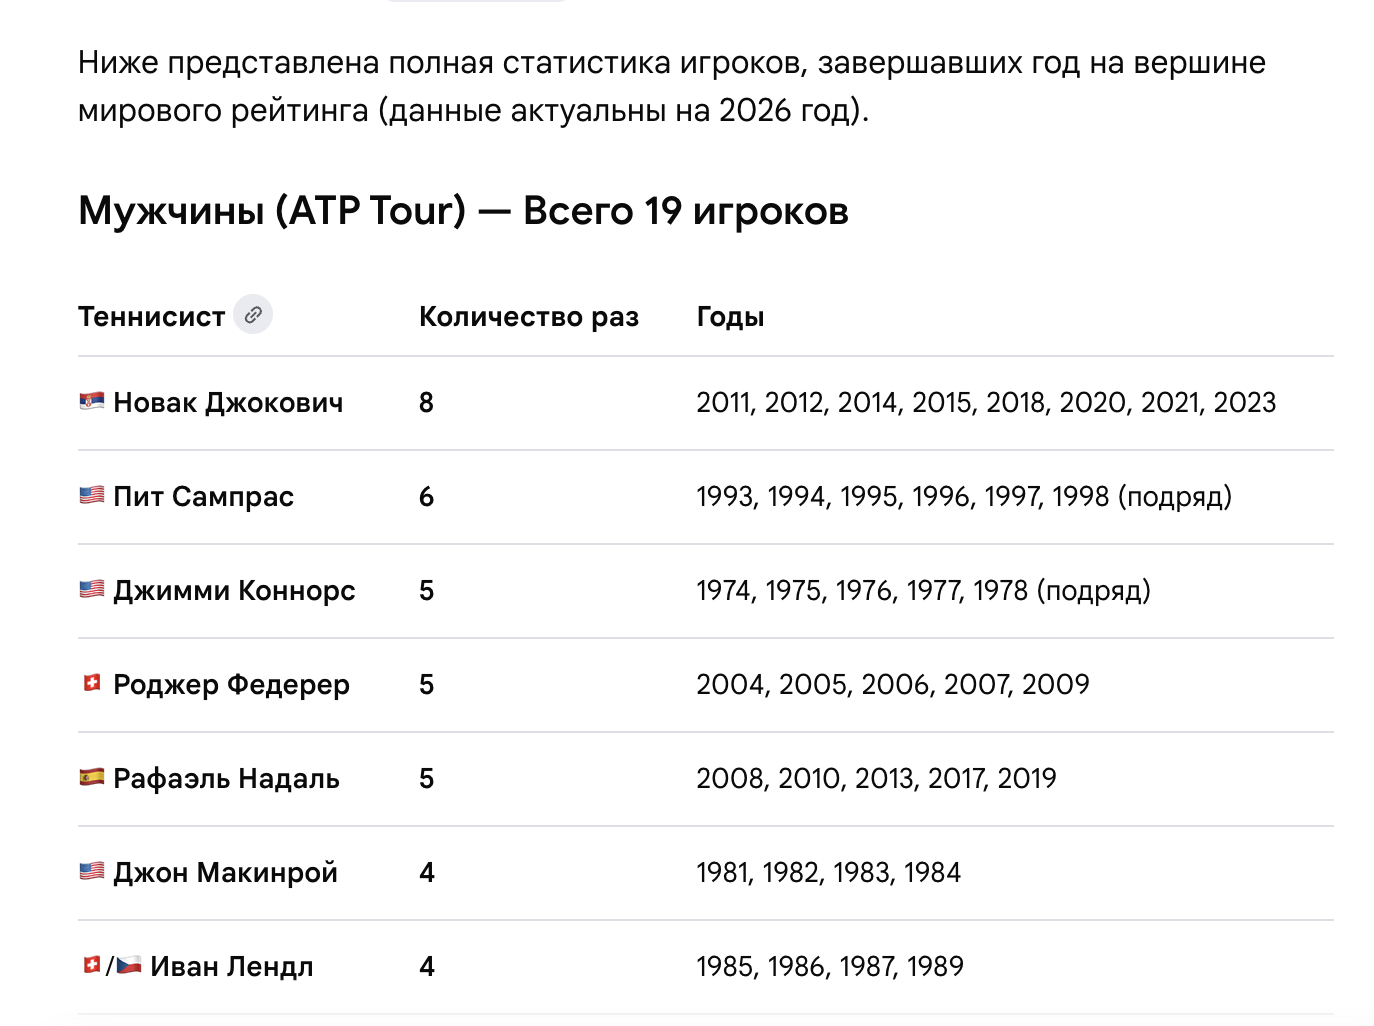Click the count 8 in Джокович's row
Screen dimensions: 1374x1026
[x=426, y=402]
